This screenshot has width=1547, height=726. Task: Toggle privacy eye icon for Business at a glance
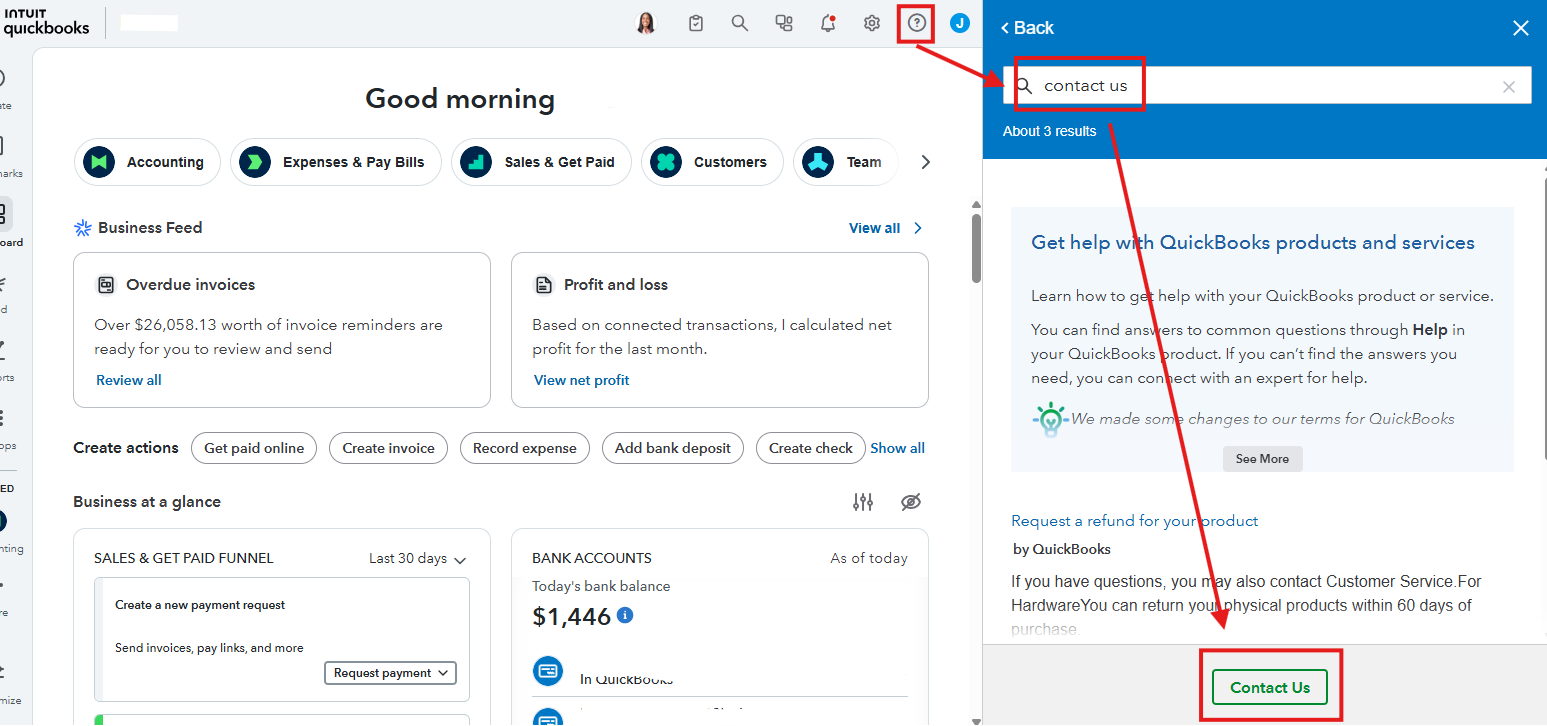point(910,502)
